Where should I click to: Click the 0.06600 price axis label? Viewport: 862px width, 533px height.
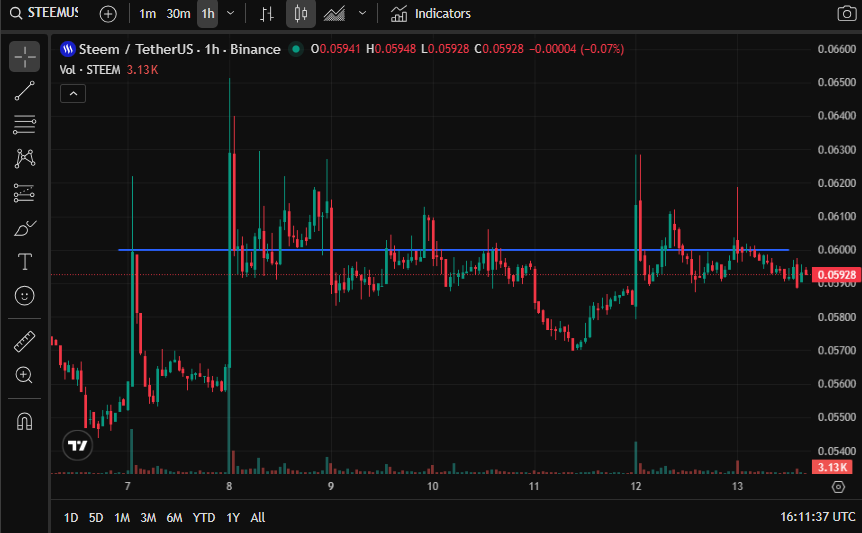click(837, 49)
